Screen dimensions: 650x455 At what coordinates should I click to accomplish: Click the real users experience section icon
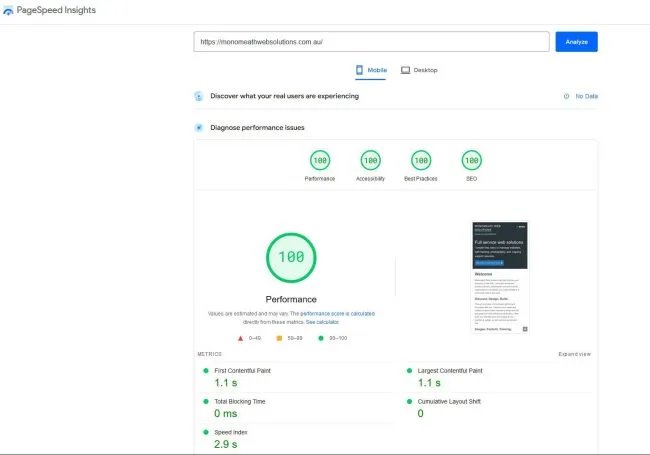click(x=199, y=96)
